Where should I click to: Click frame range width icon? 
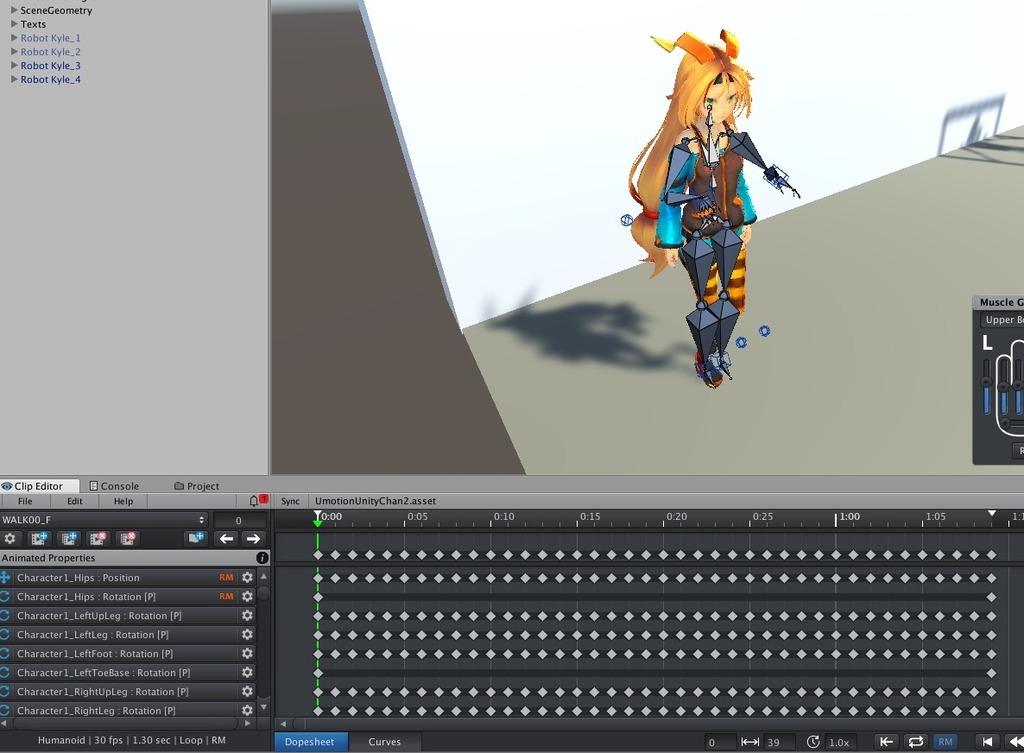(x=750, y=742)
